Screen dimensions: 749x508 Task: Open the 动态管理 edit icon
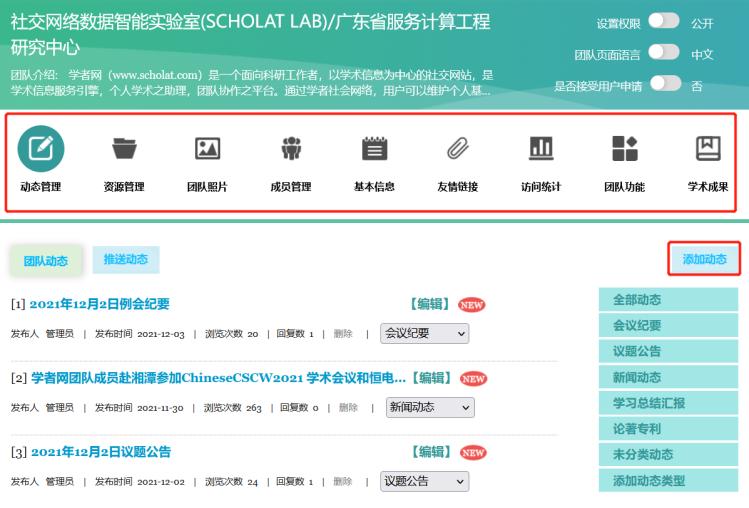pyautogui.click(x=40, y=148)
